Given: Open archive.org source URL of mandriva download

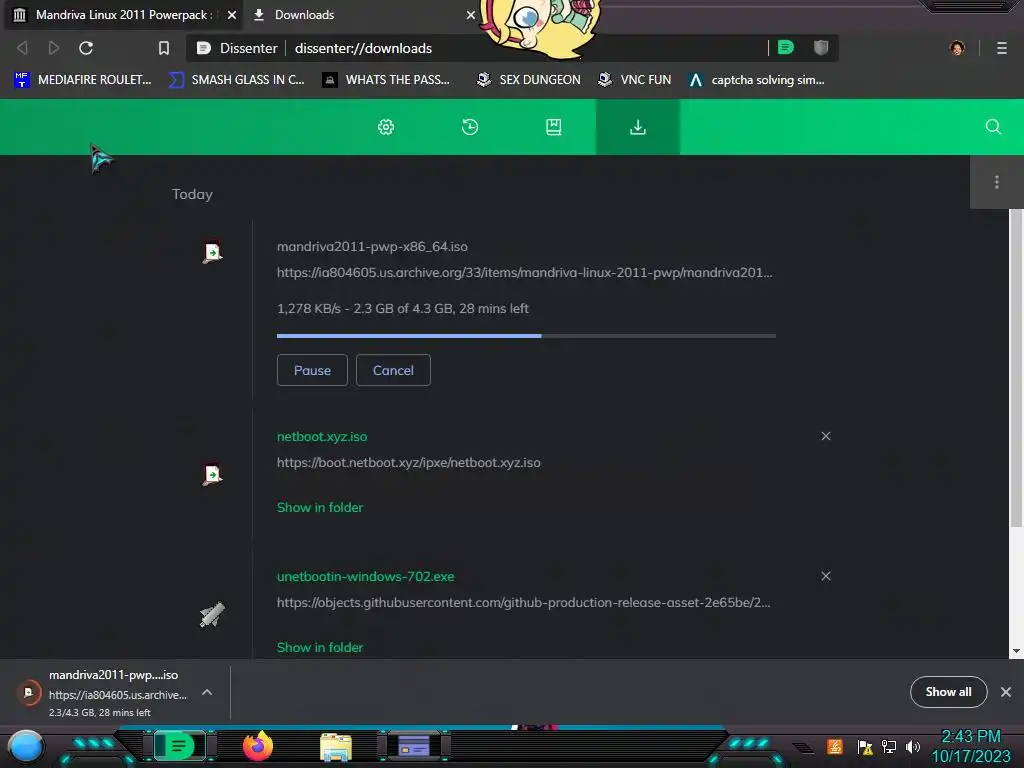Looking at the screenshot, I should tap(524, 272).
